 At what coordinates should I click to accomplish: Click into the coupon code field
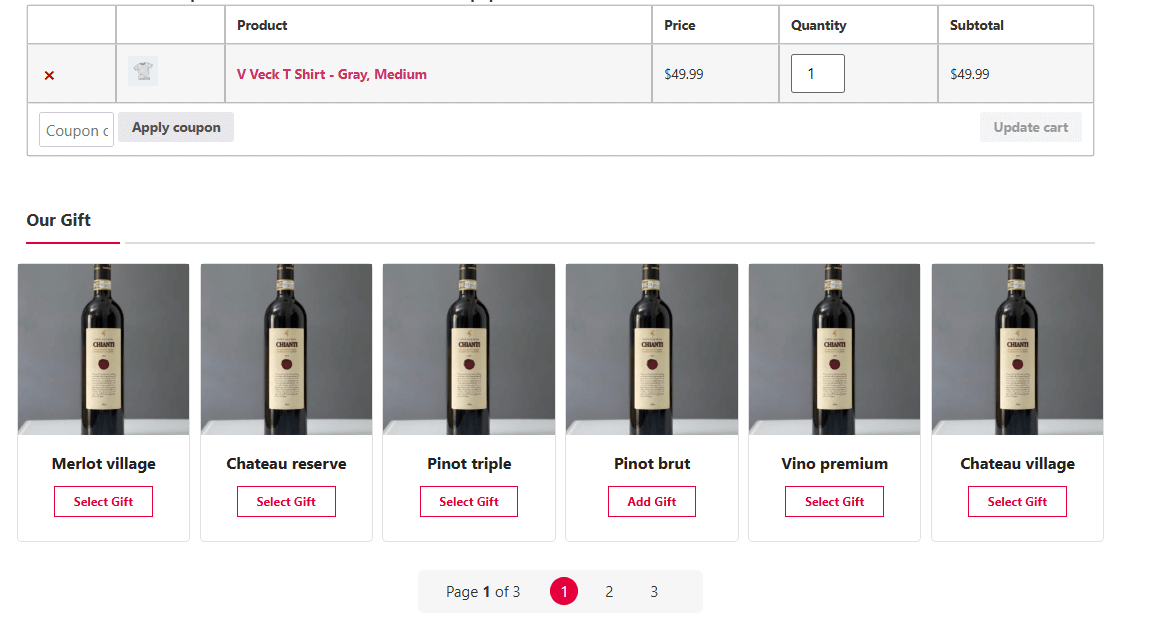(76, 130)
